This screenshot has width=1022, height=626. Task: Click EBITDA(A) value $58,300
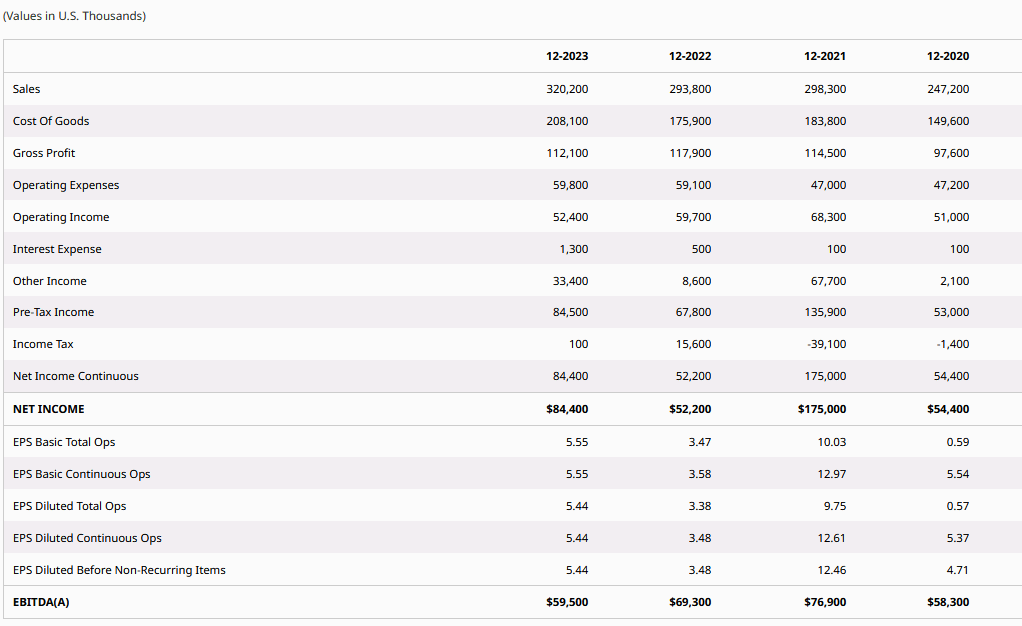point(948,602)
